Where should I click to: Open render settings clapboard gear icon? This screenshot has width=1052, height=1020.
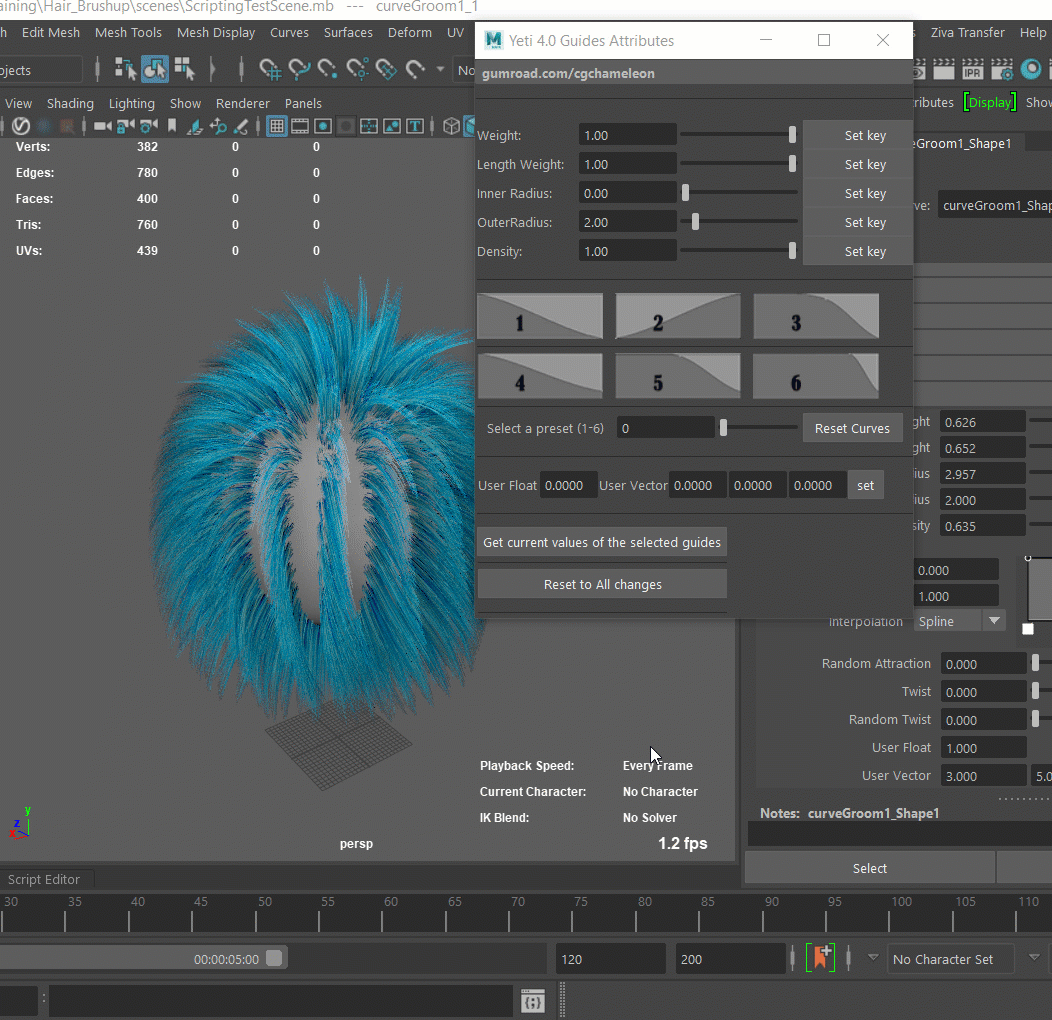pyautogui.click(x=1002, y=69)
